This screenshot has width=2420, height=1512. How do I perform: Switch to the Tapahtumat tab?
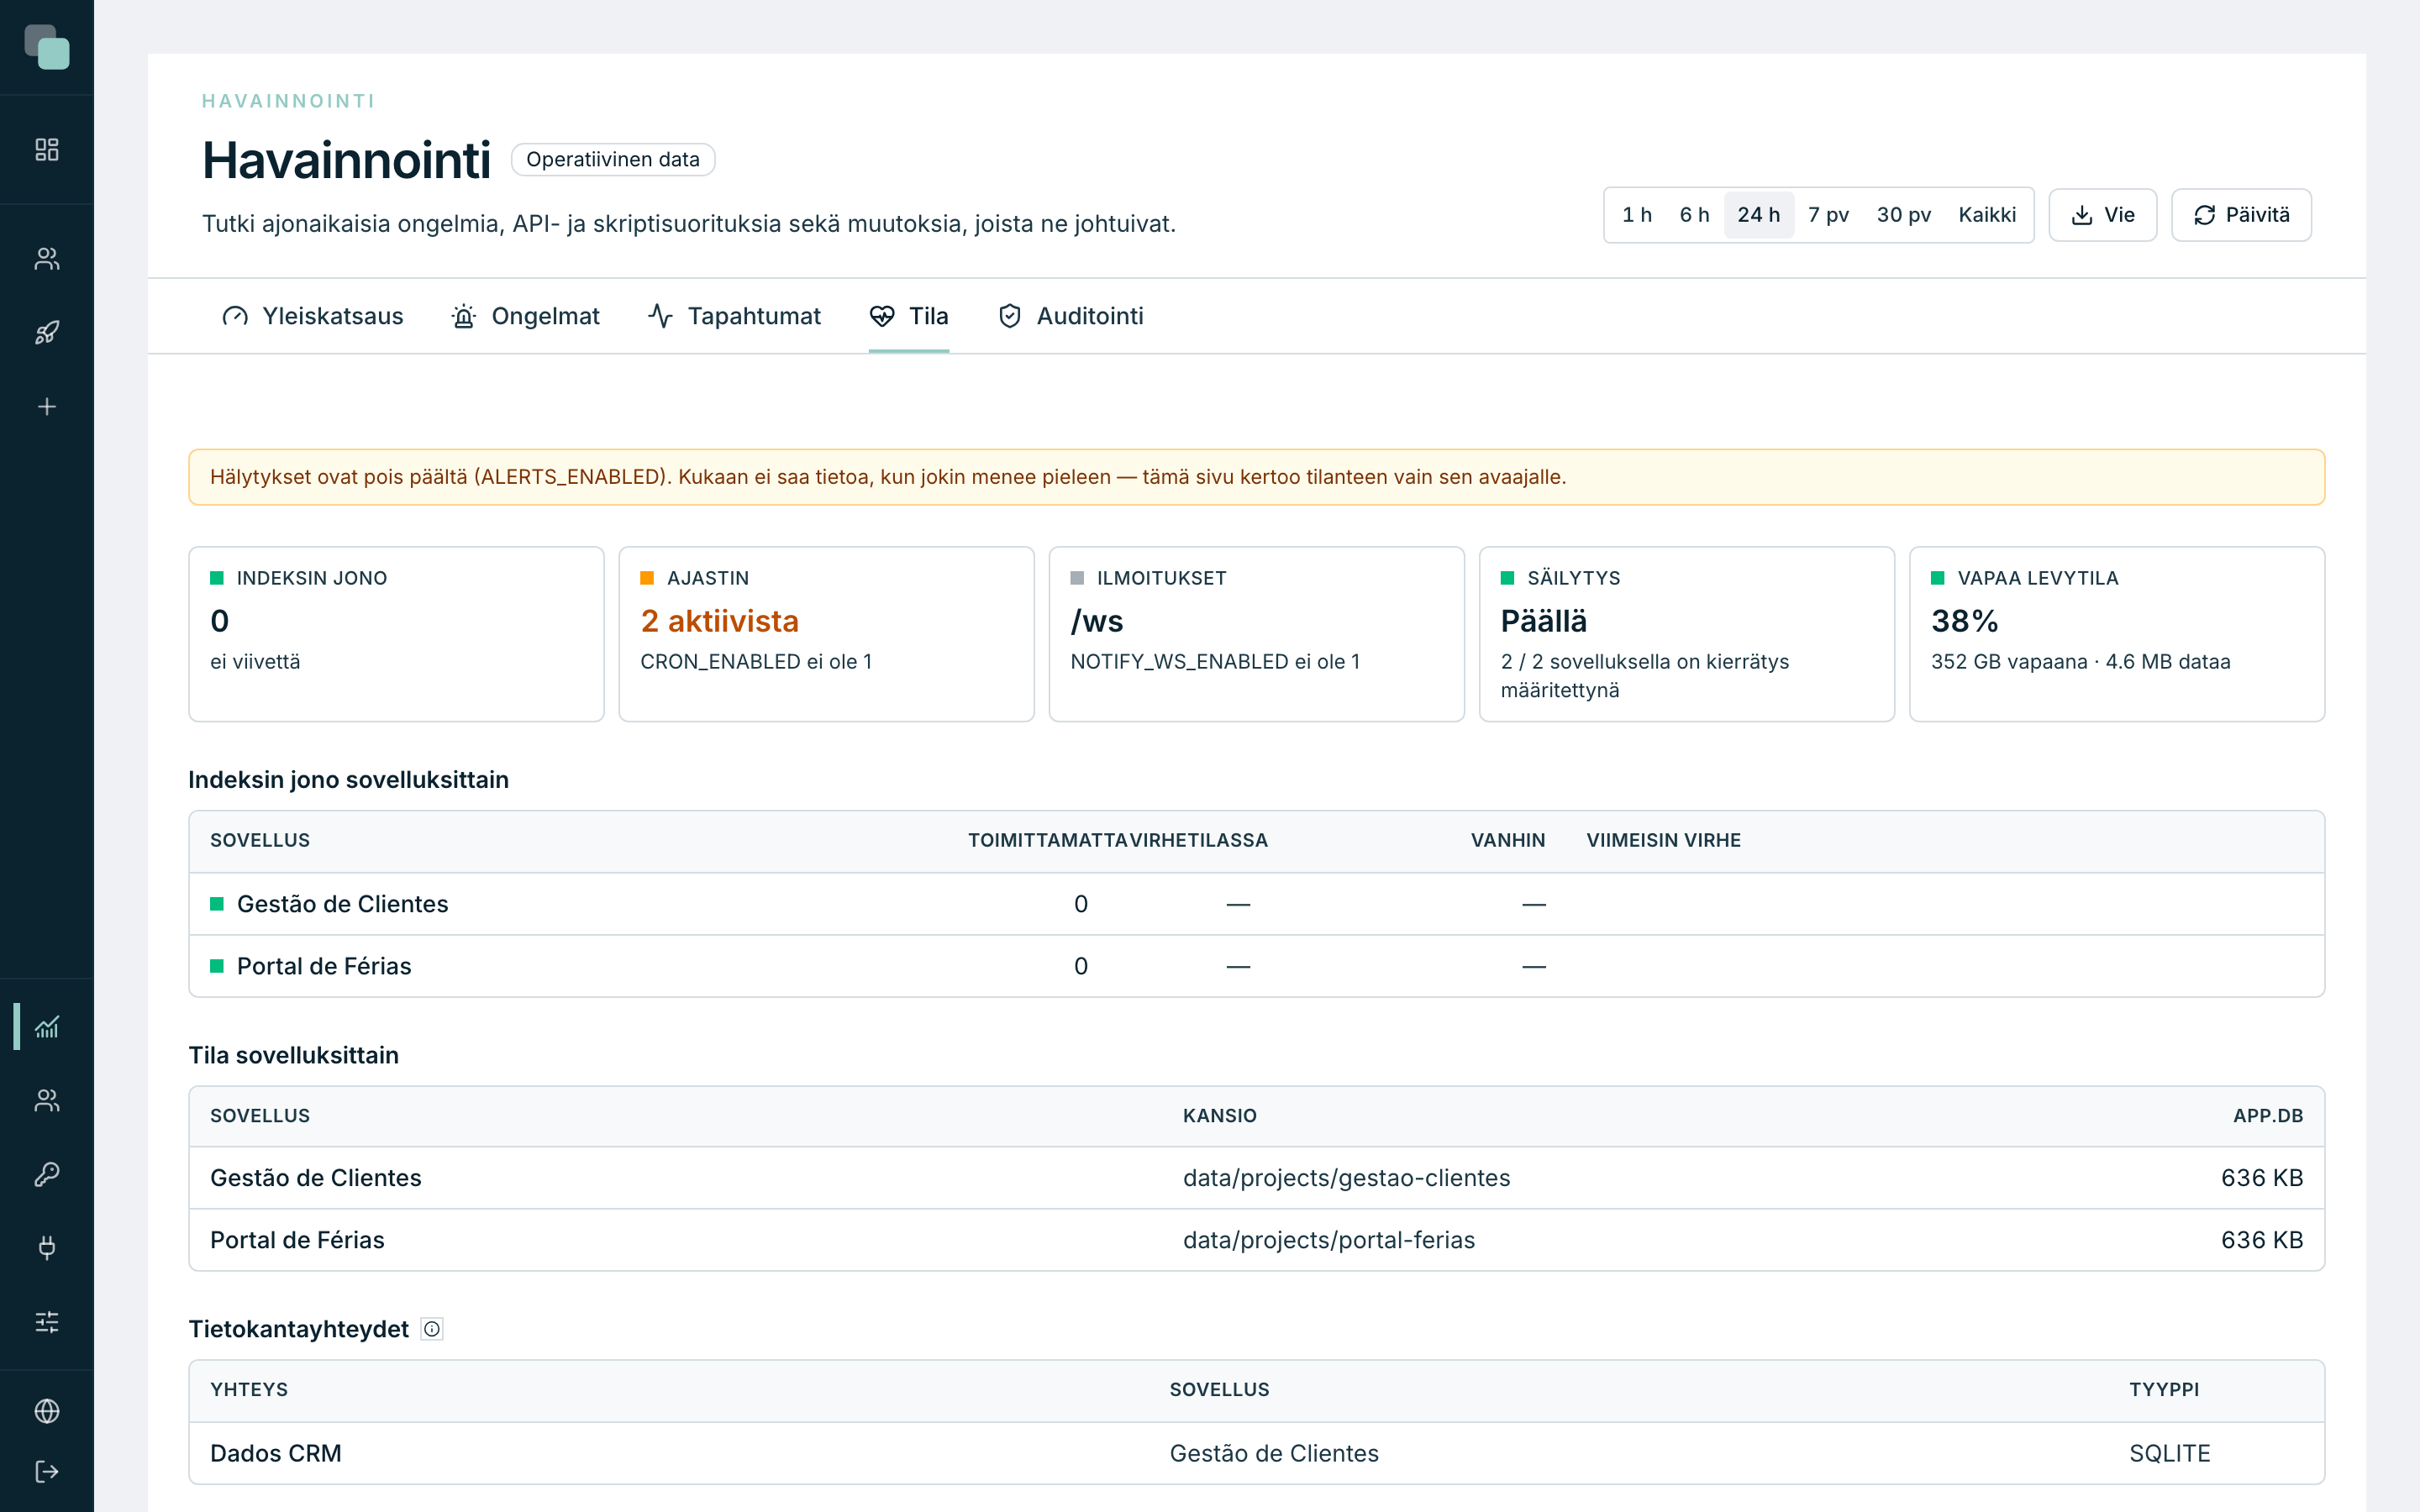[734, 316]
